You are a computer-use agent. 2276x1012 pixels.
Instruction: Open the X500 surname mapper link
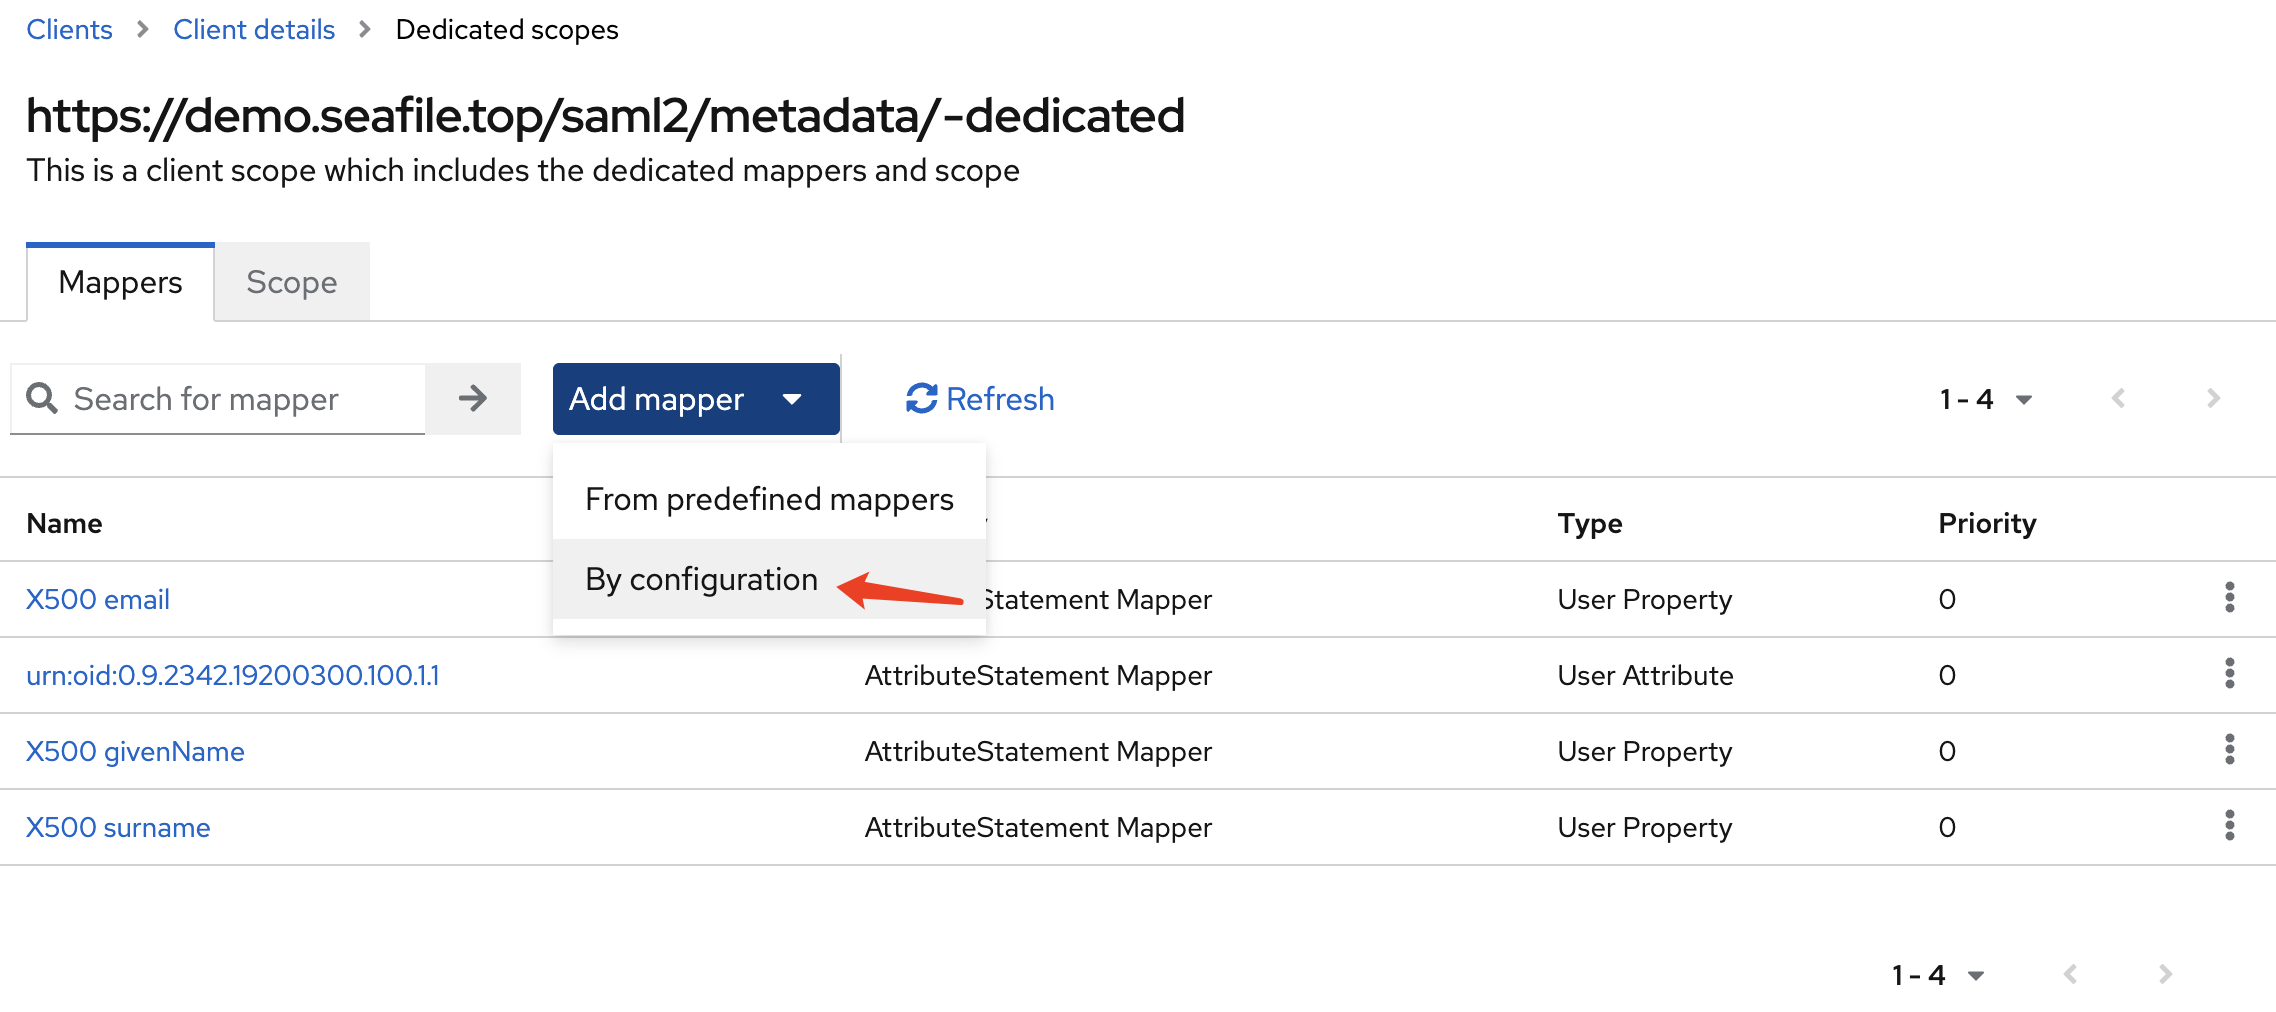[118, 827]
